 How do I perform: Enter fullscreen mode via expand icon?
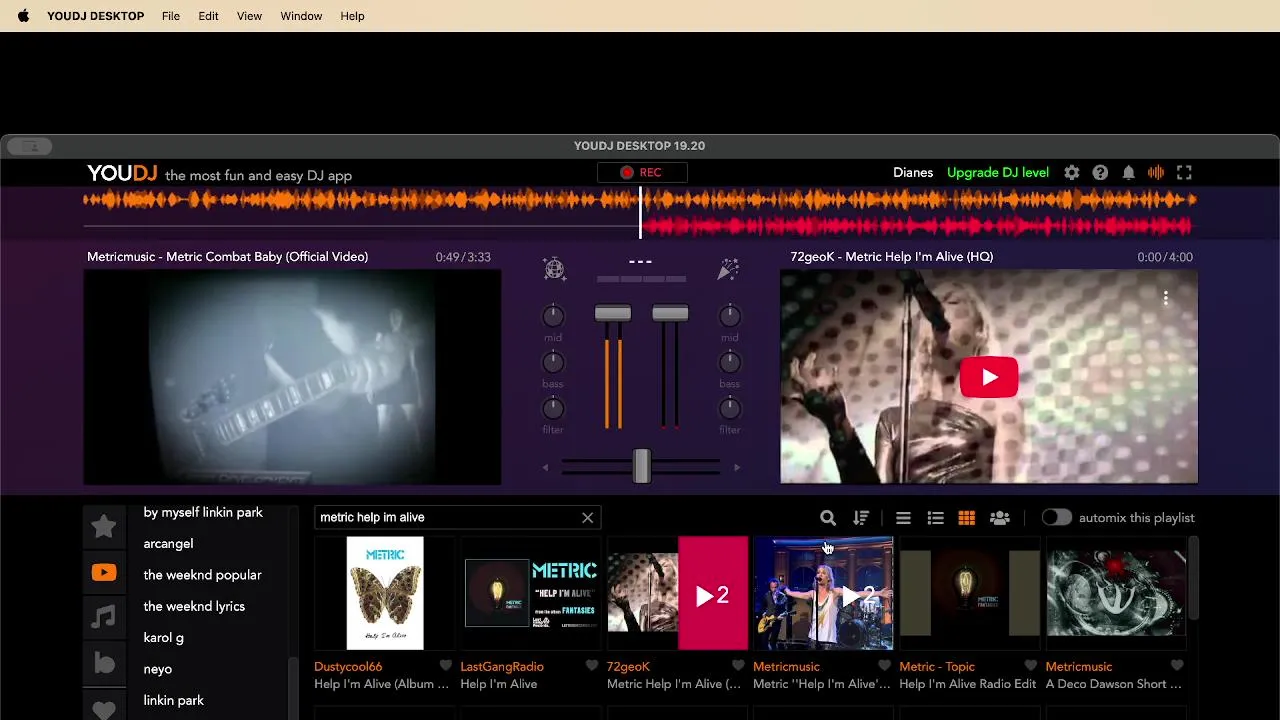1184,173
